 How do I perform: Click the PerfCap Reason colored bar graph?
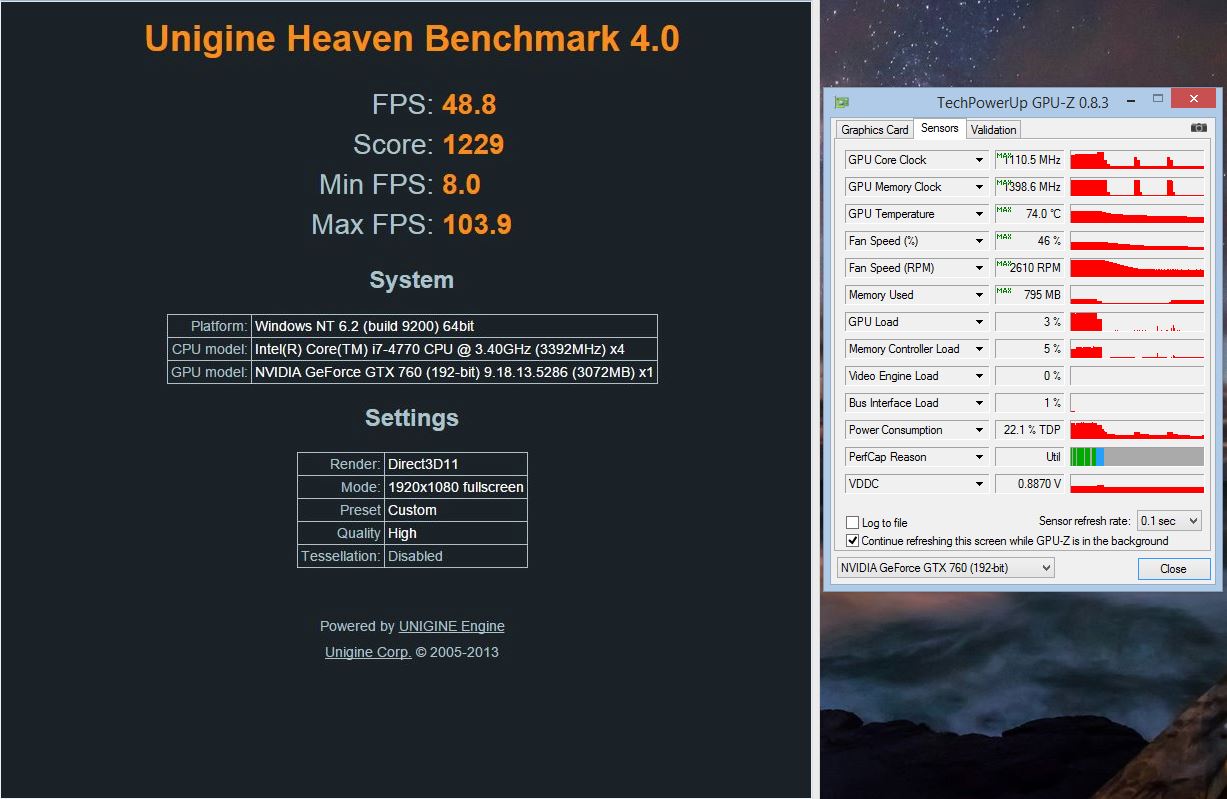point(1137,457)
